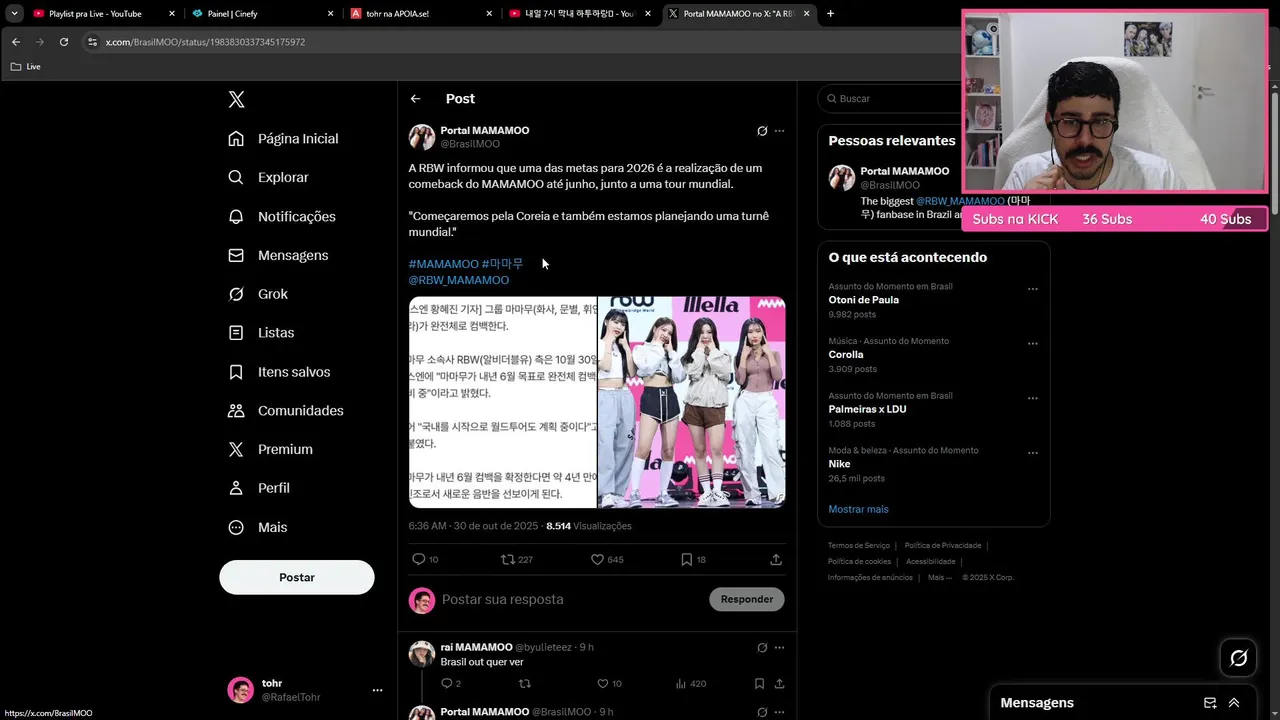Open options for Corolla trend
The width and height of the screenshot is (1280, 720).
tap(1033, 344)
